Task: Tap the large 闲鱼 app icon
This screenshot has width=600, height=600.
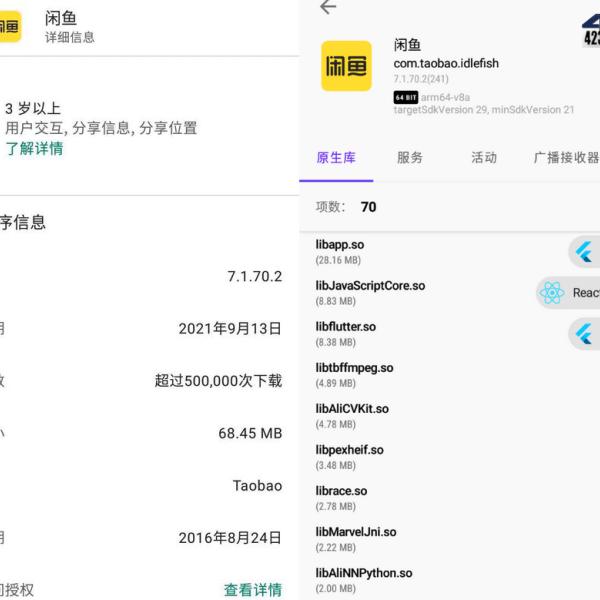Action: pyautogui.click(x=346, y=66)
